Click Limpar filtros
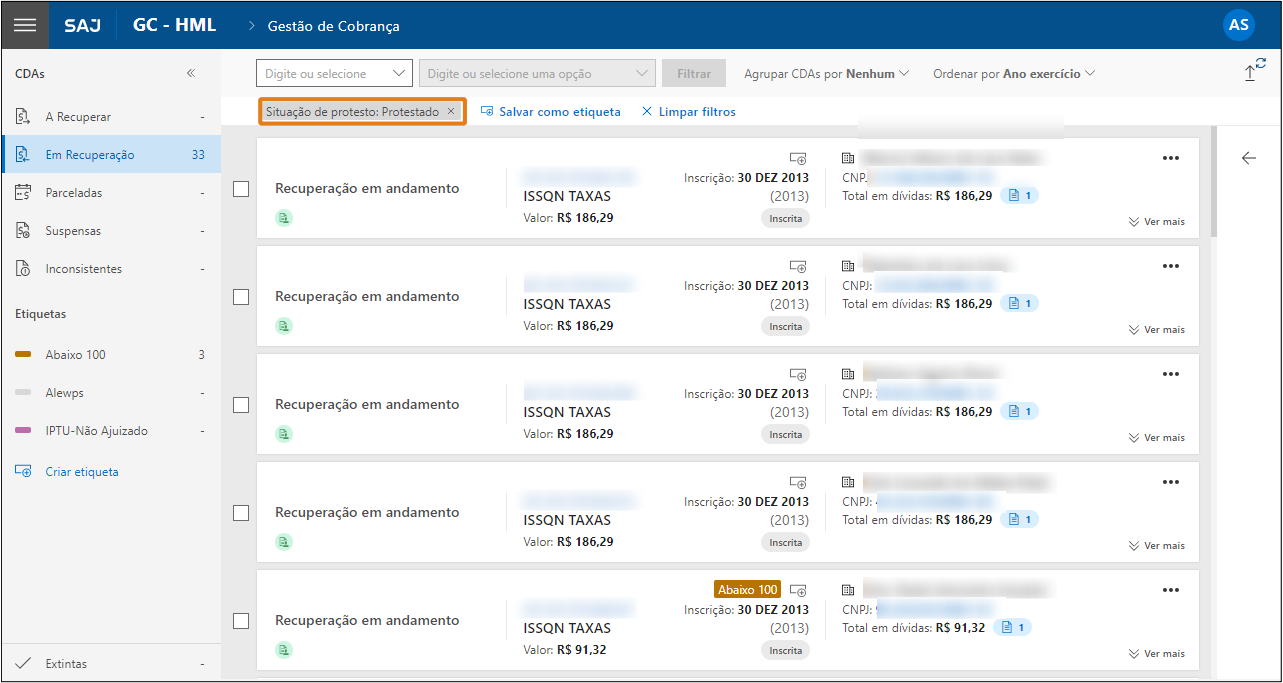 click(688, 112)
